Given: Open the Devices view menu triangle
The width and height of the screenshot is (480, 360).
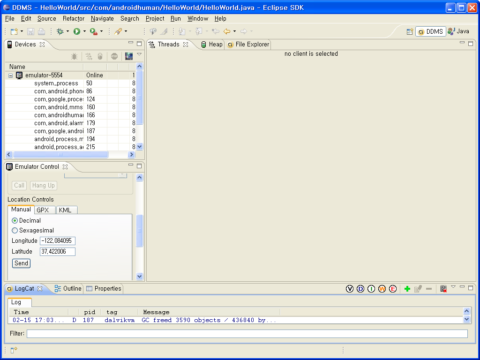Looking at the screenshot, I should coord(139,54).
